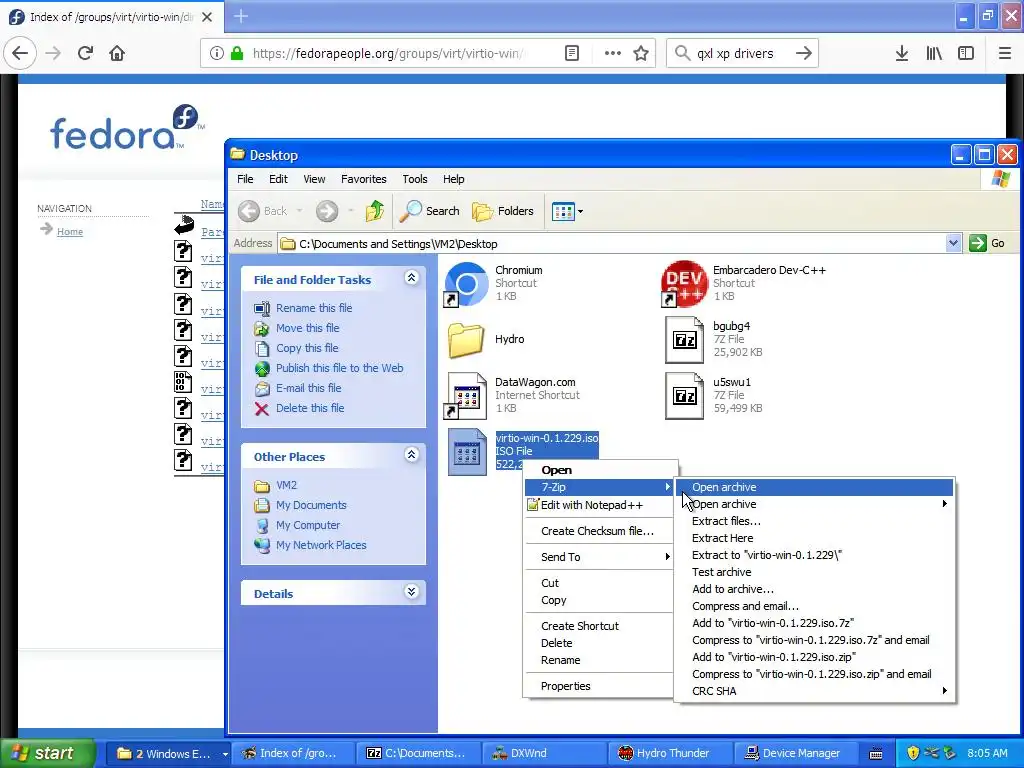Open the Explorer Tools menu
This screenshot has width=1024, height=768.
tap(415, 179)
